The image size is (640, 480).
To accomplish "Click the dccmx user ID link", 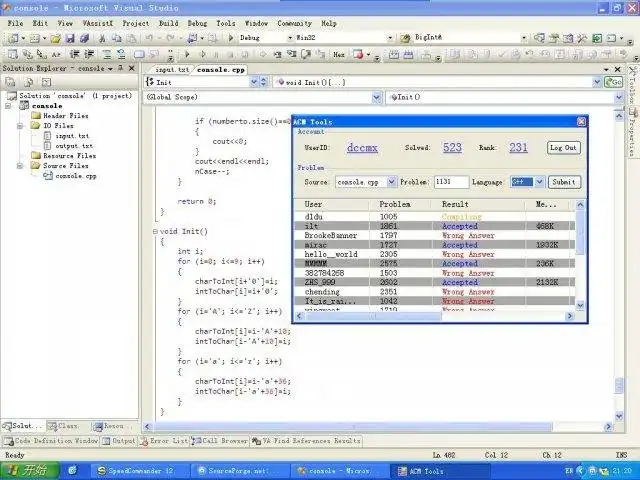I will 362,147.
